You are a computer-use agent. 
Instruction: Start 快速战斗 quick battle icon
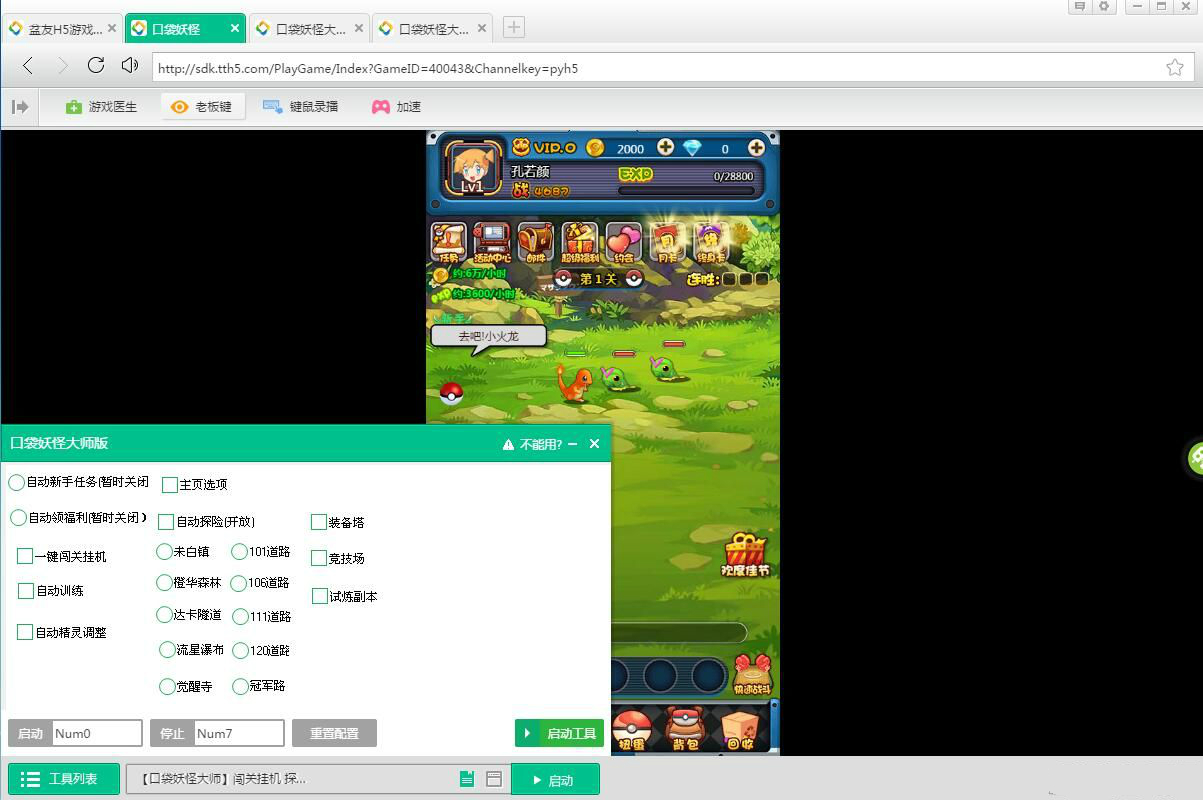coord(752,675)
